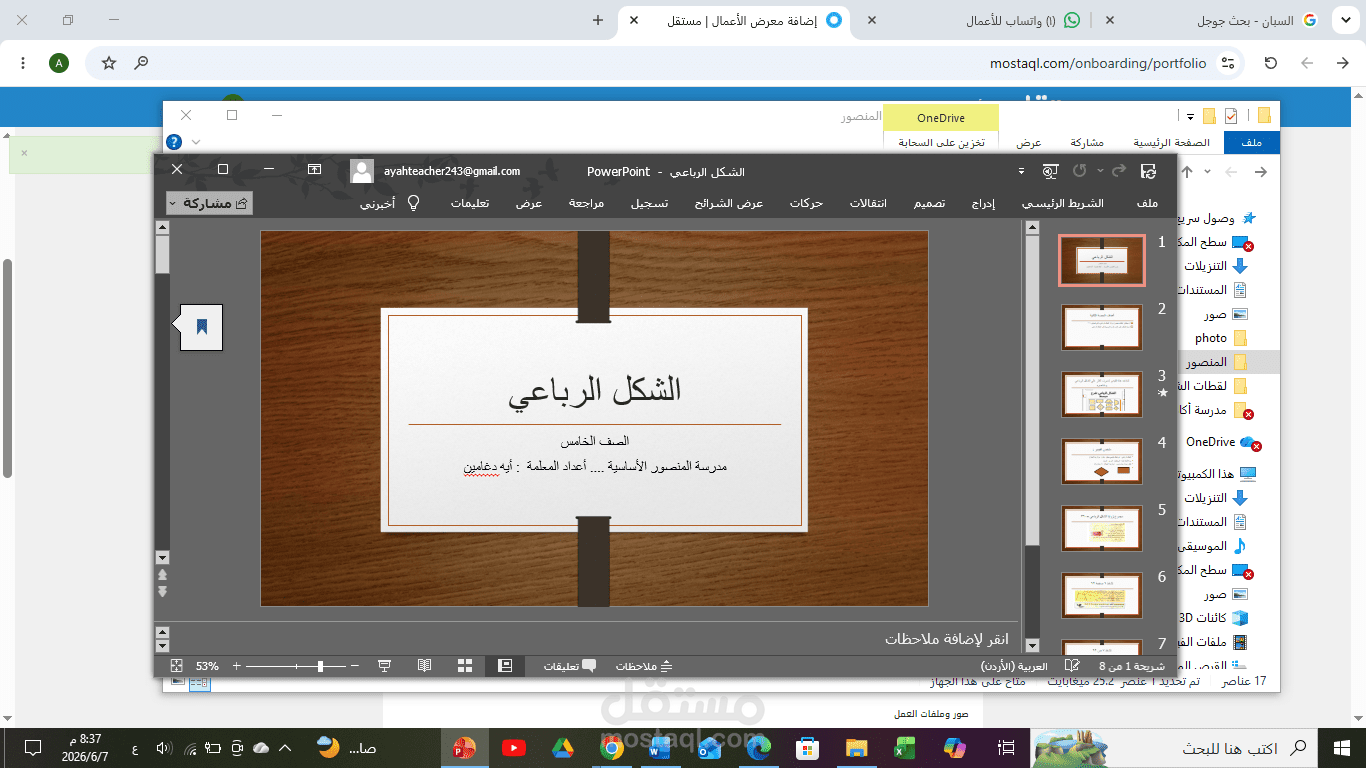Open the الشريط الرئيسي ribbon tab
Image resolution: width=1366 pixels, height=768 pixels.
(1062, 203)
